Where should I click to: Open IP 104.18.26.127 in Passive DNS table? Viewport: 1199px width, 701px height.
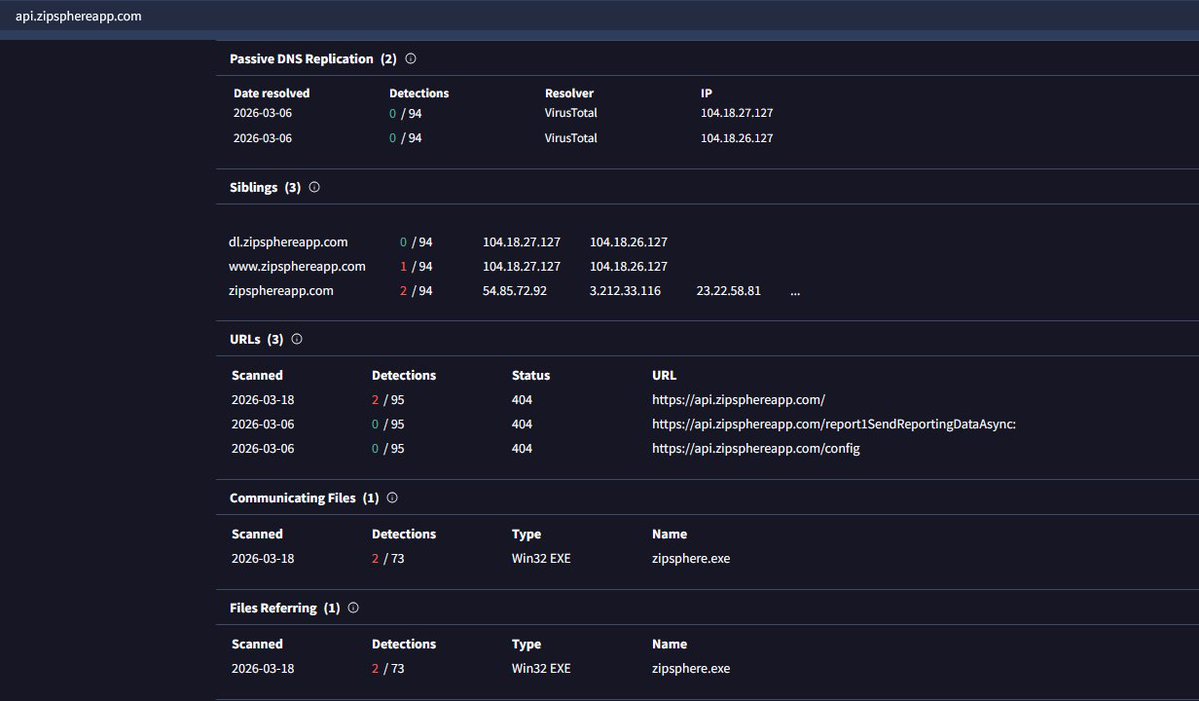pyautogui.click(x=736, y=138)
